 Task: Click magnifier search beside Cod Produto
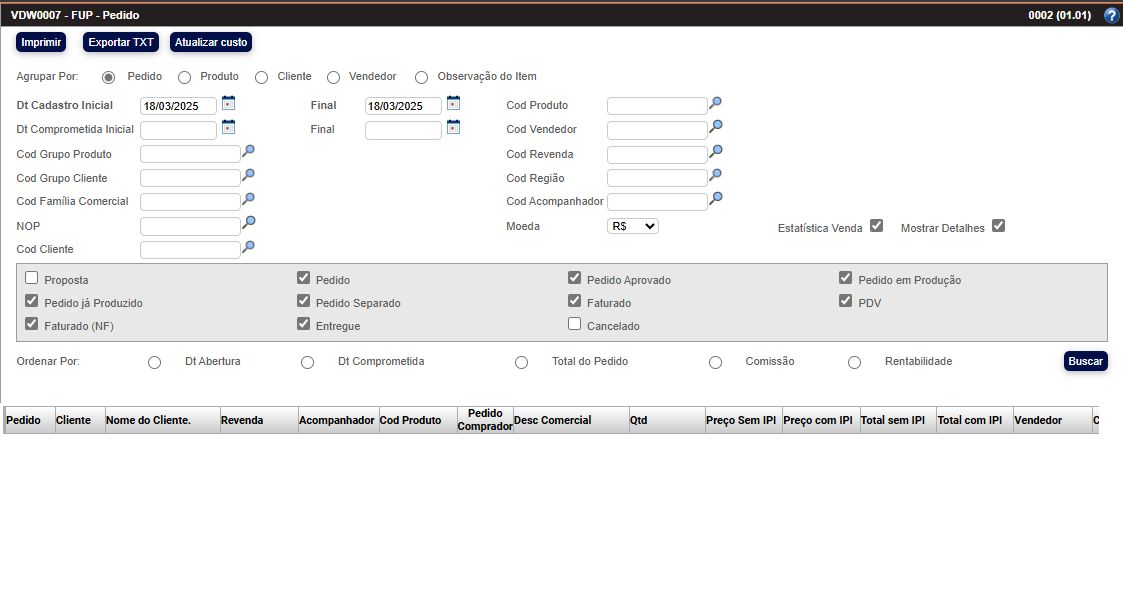(x=715, y=103)
